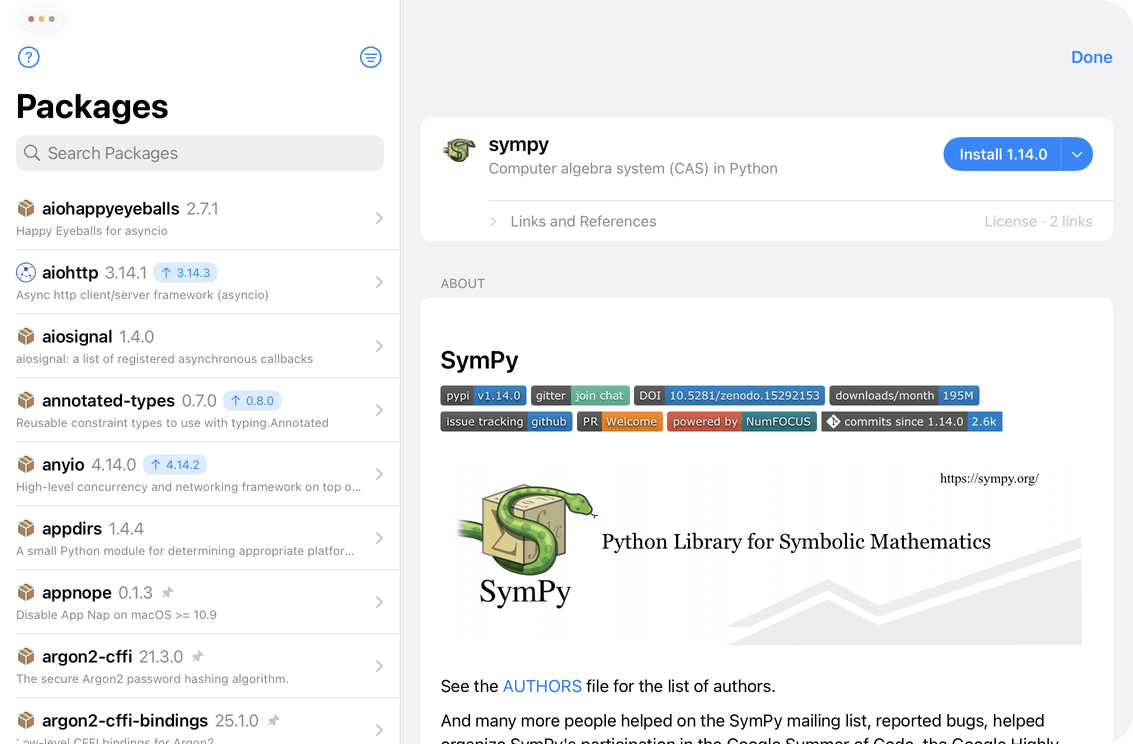Viewport: 1133px width, 744px height.
Task: Click the aiosignal package box icon
Action: click(26, 337)
